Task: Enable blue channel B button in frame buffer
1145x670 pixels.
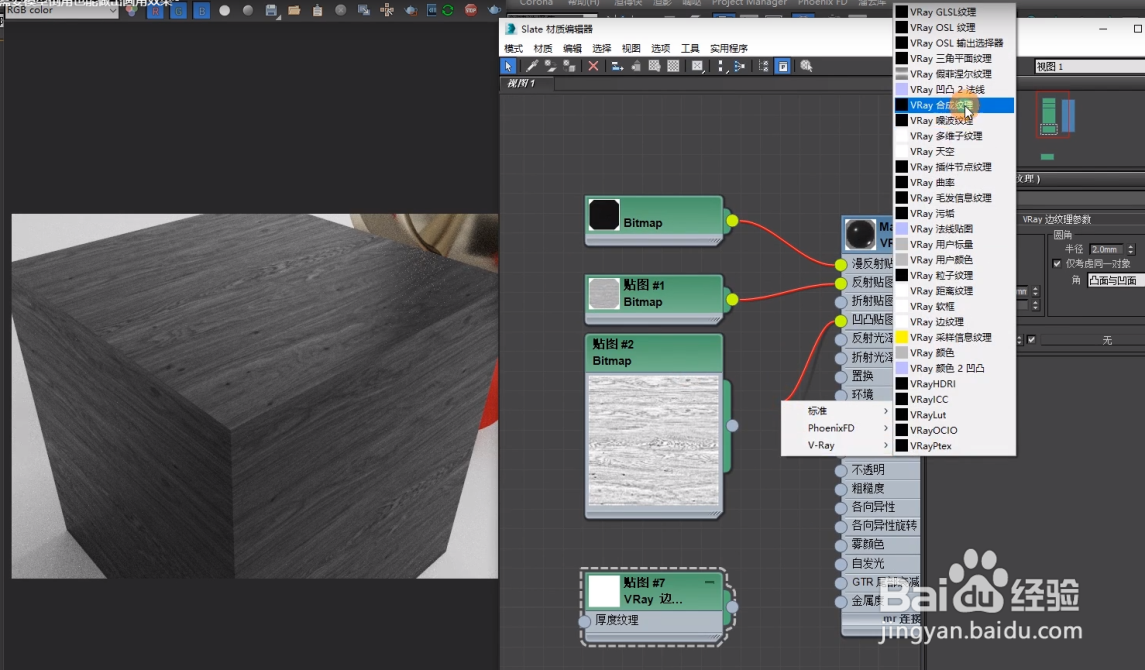Action: (x=202, y=11)
